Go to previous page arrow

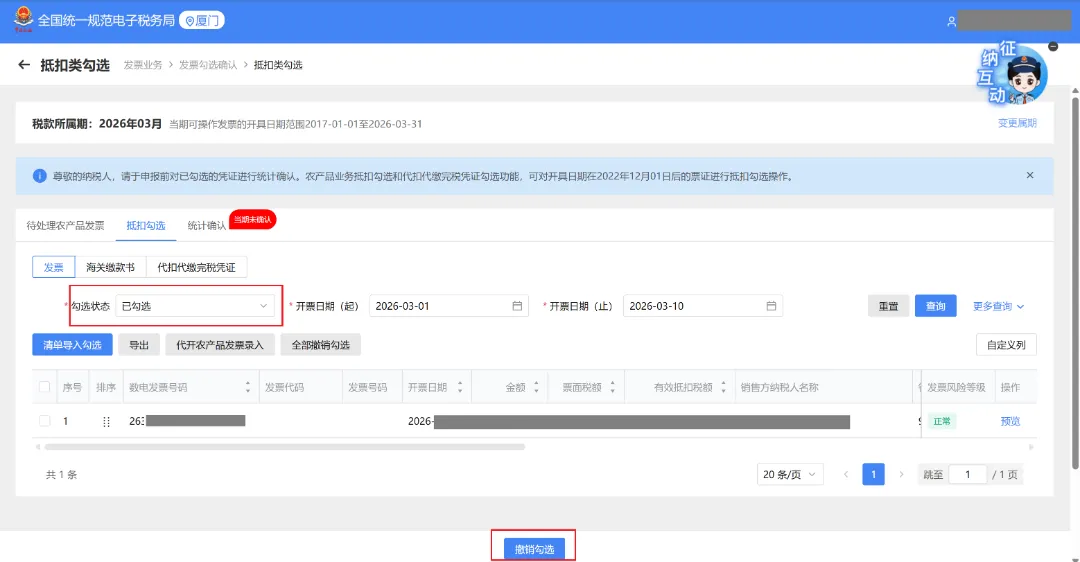click(846, 475)
